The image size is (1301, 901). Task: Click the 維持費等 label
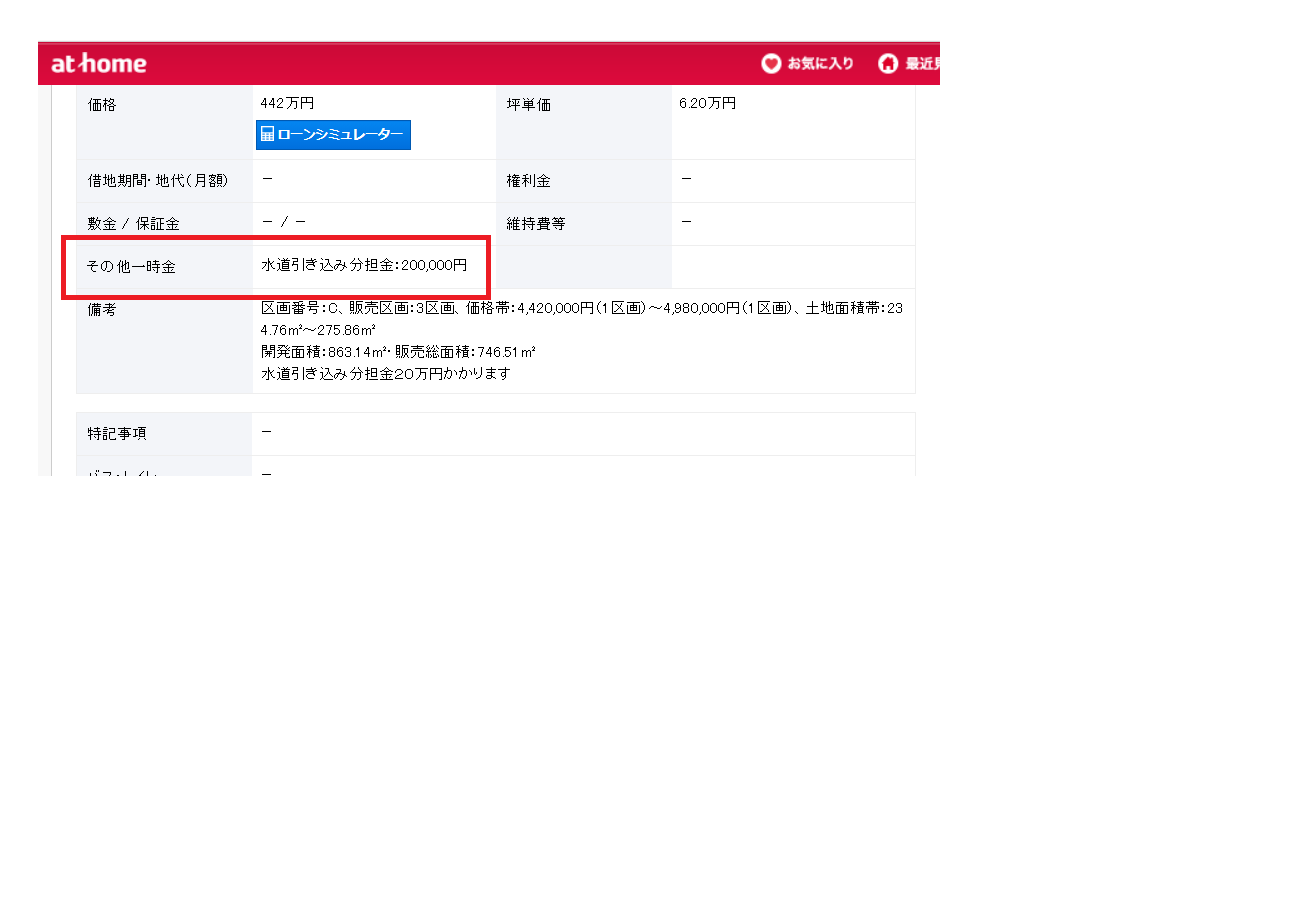pos(536,224)
